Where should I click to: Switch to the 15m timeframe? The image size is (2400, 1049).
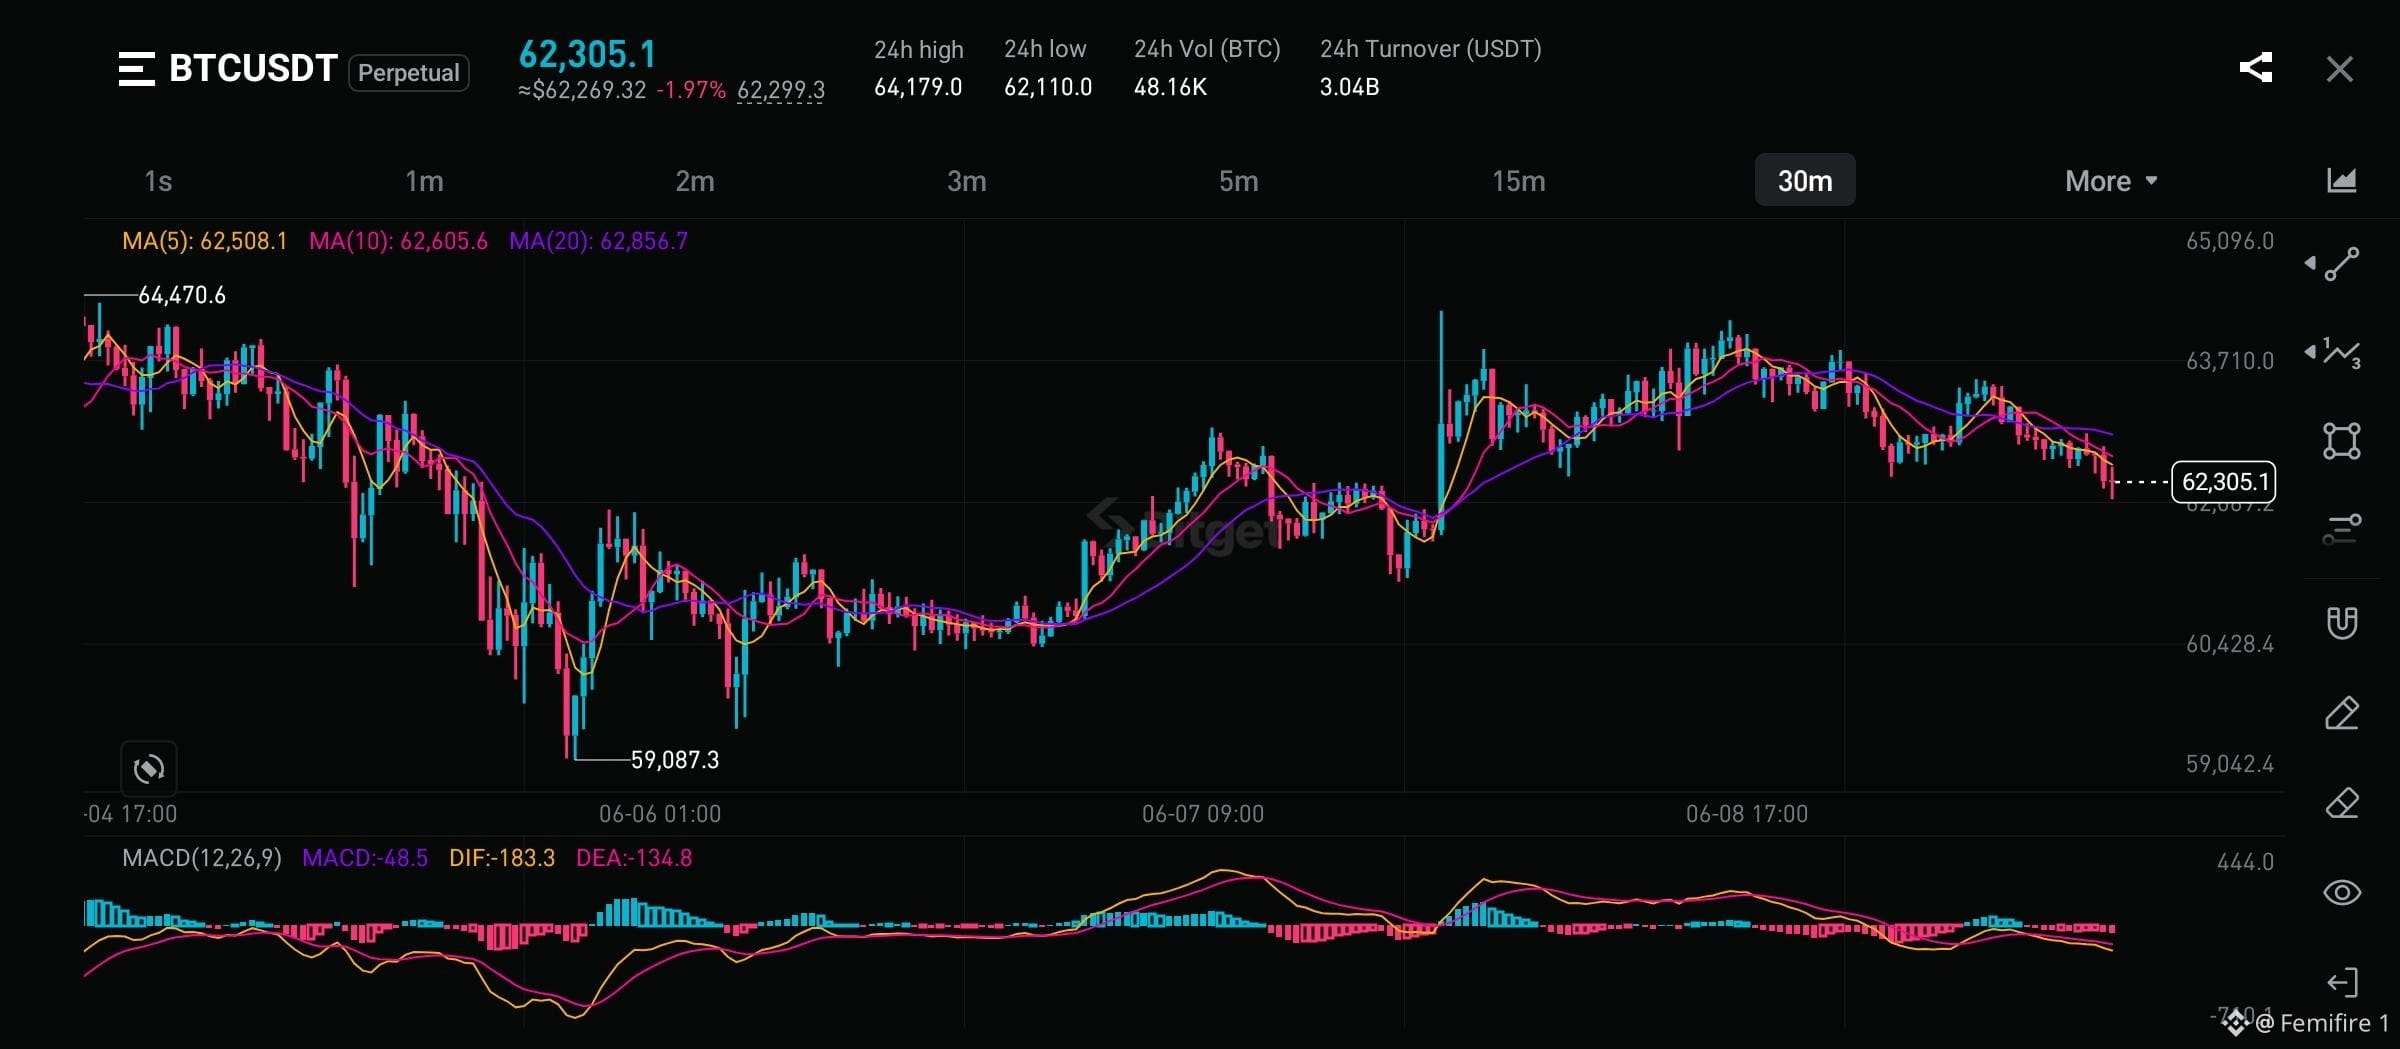click(x=1518, y=181)
